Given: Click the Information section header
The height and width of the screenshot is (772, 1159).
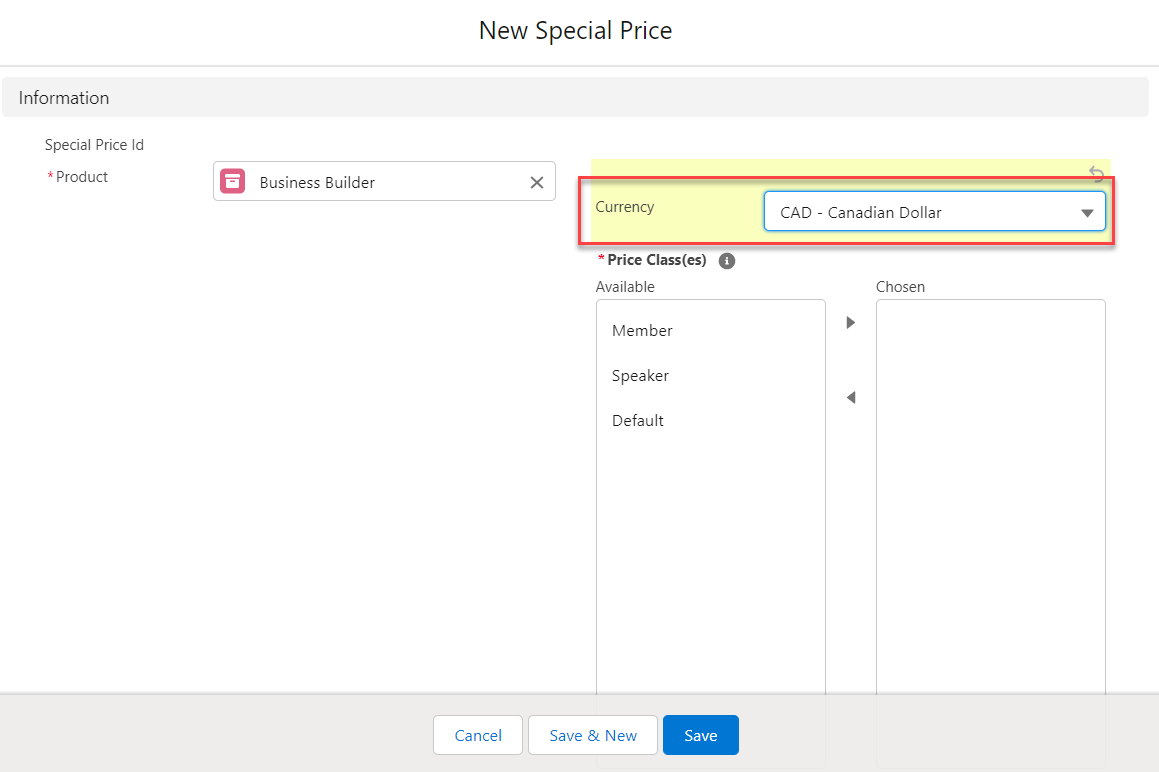Looking at the screenshot, I should [x=64, y=98].
